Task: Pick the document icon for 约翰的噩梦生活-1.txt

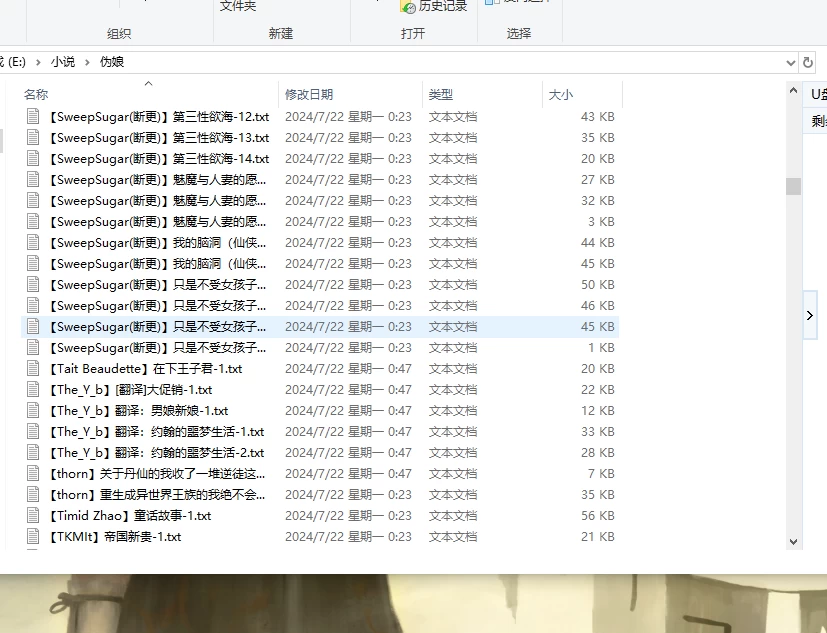Action: point(33,431)
